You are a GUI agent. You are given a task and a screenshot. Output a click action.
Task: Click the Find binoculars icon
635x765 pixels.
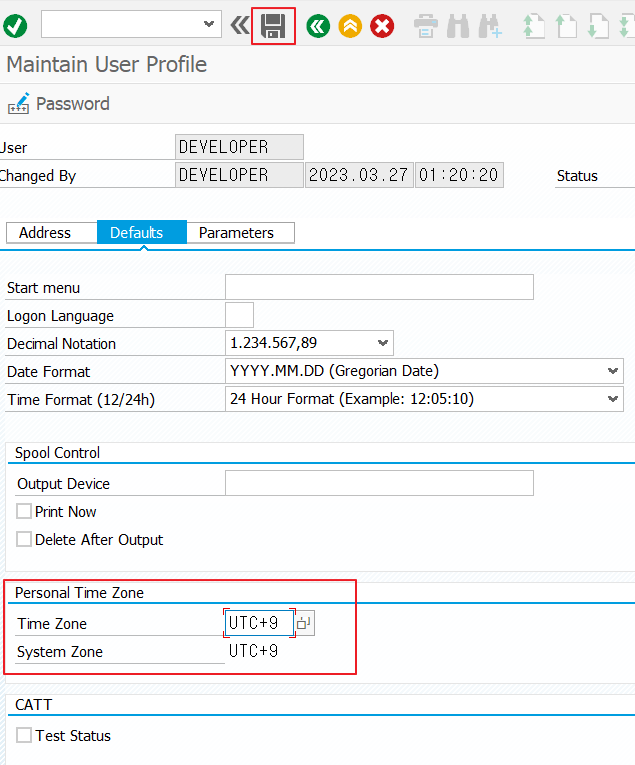[458, 26]
